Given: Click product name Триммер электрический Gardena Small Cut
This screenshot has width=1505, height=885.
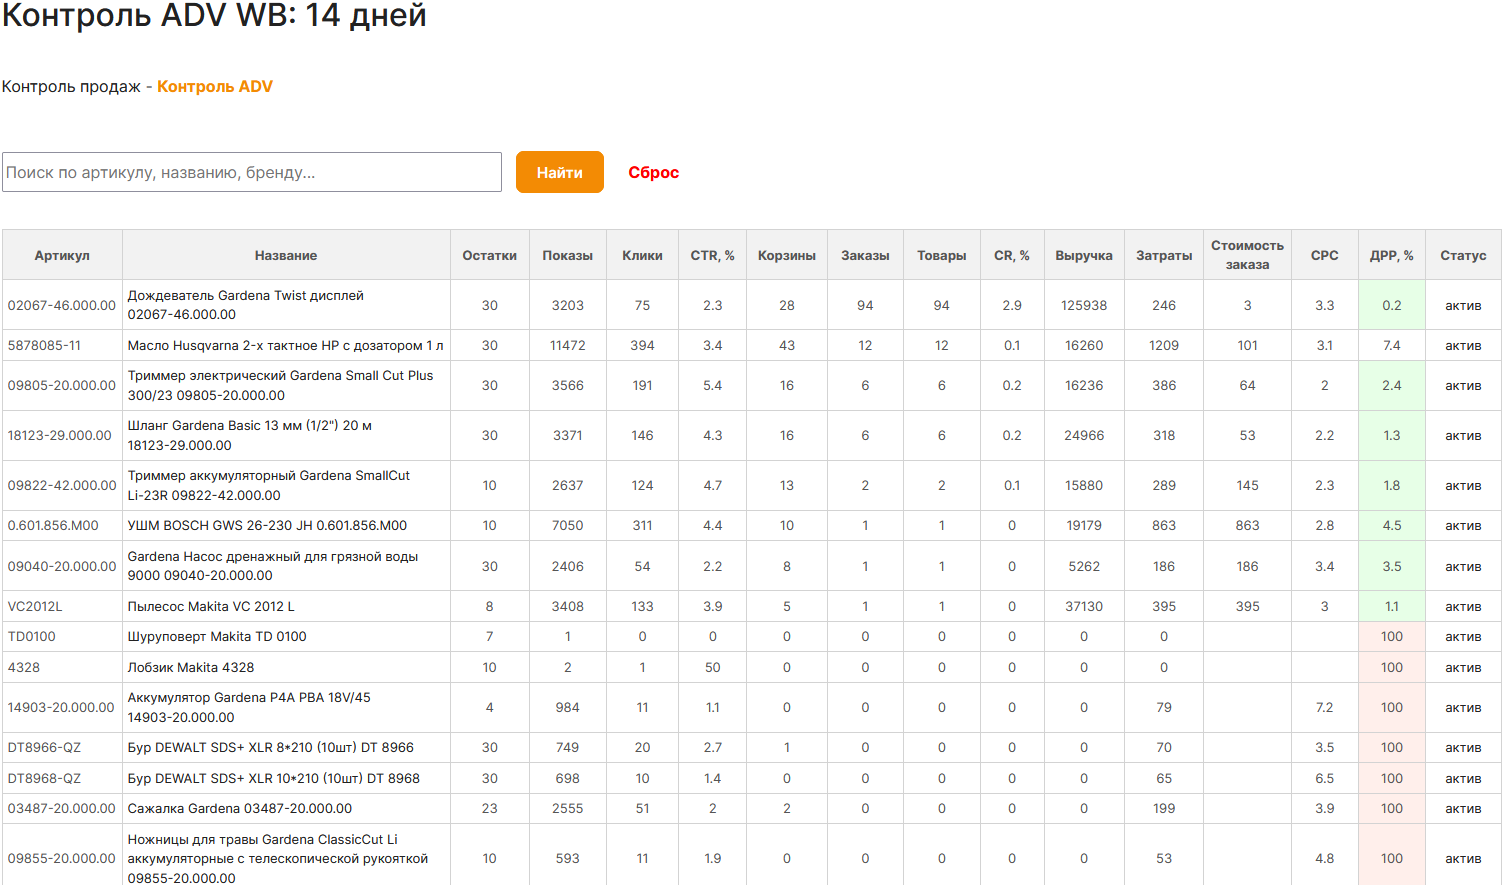Looking at the screenshot, I should pyautogui.click(x=280, y=385).
